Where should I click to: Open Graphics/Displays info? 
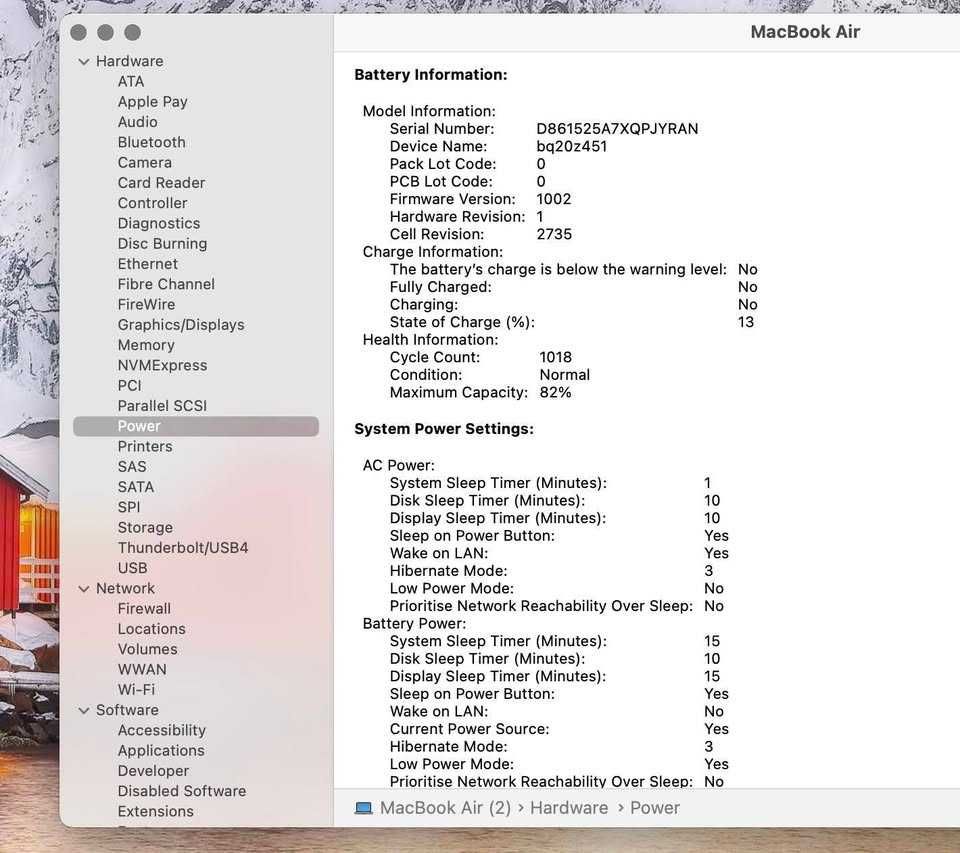tap(181, 325)
